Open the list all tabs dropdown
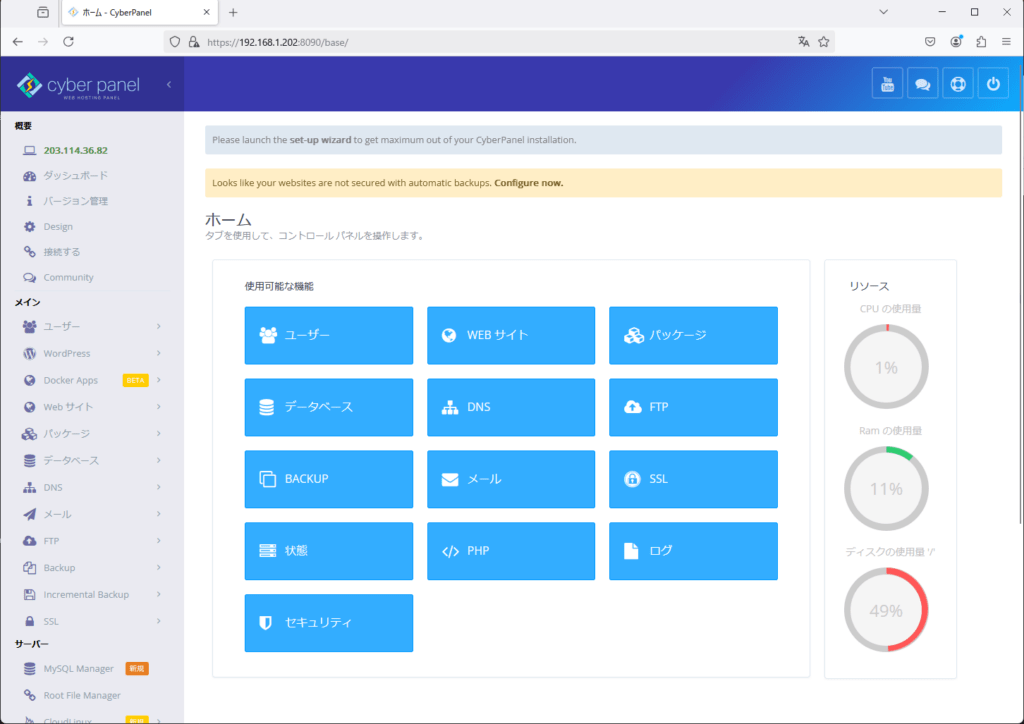1024x724 pixels. 883,12
